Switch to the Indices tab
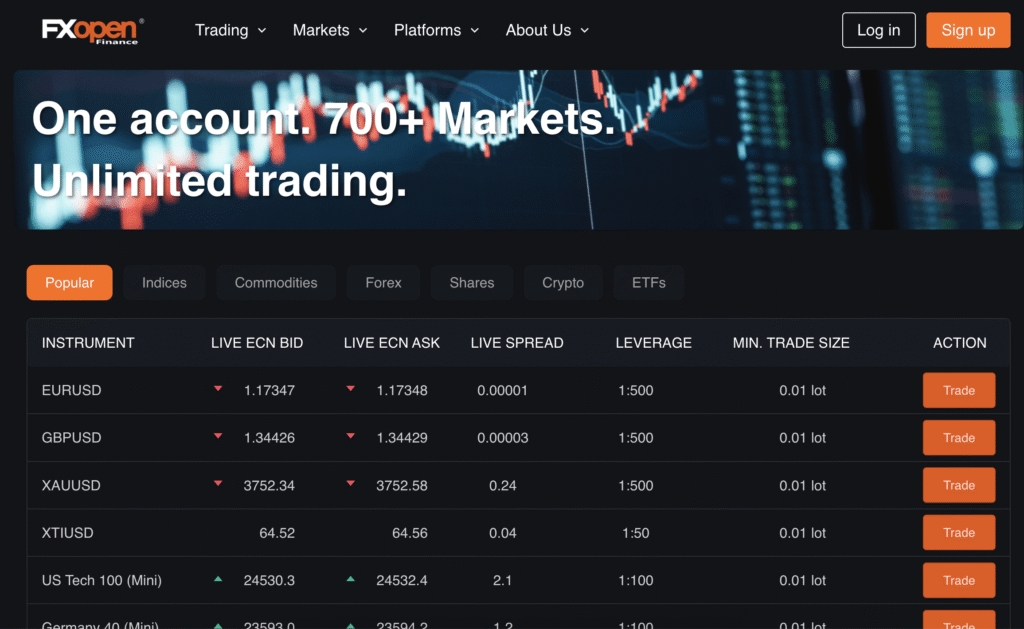Viewport: 1024px width, 629px height. [164, 283]
